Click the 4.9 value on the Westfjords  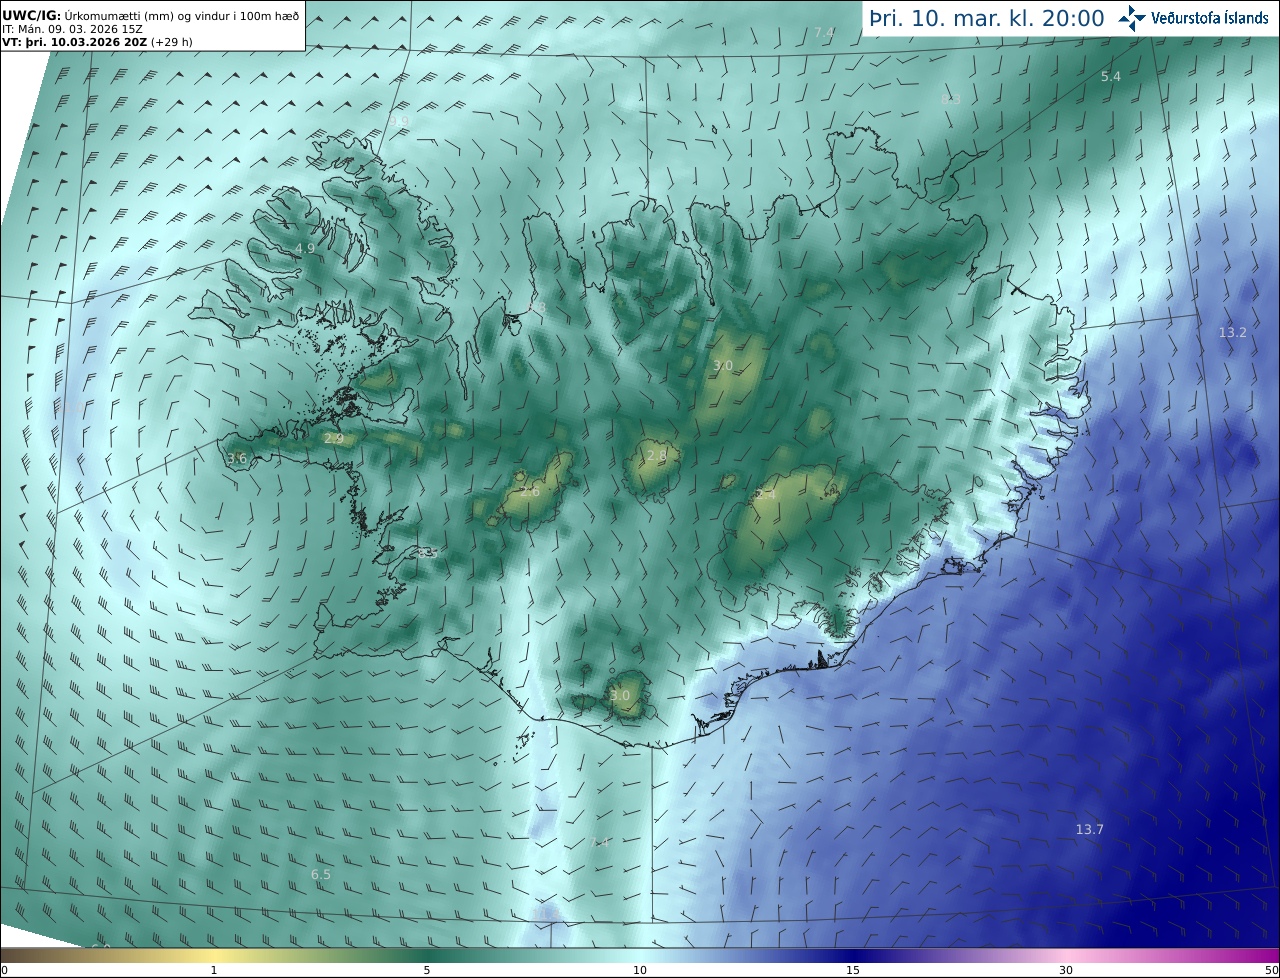coord(305,248)
